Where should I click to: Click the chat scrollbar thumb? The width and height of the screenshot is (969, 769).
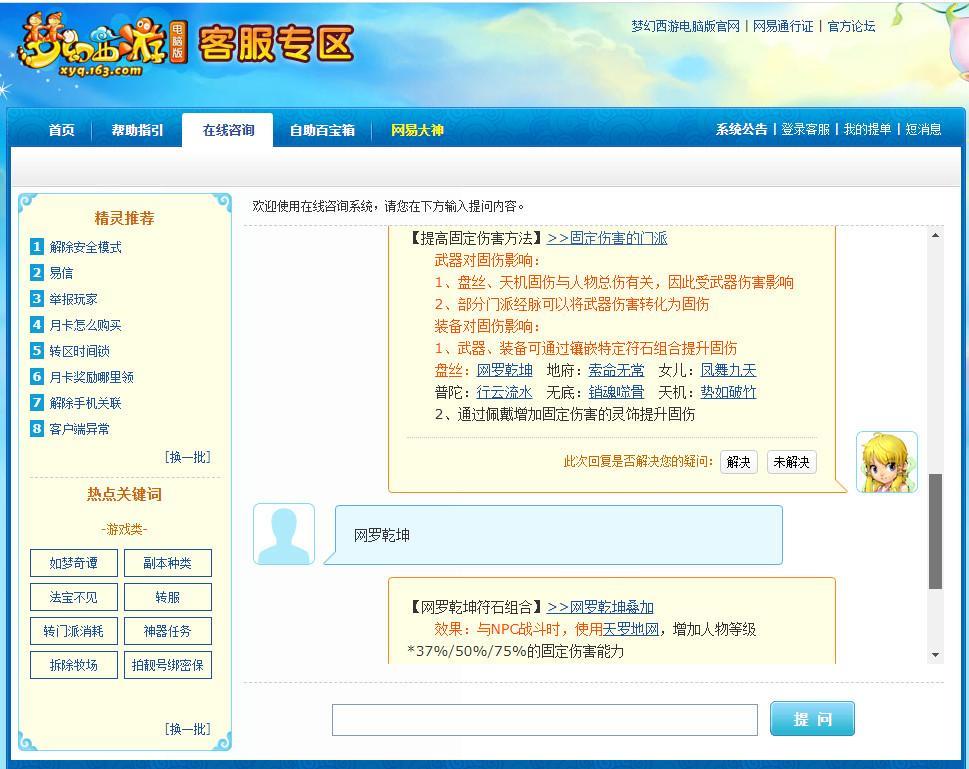tap(936, 531)
